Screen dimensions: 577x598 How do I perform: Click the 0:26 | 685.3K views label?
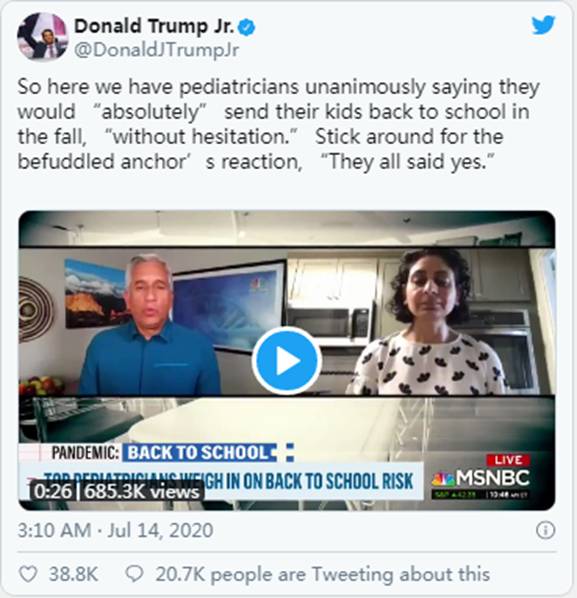[x=117, y=491]
